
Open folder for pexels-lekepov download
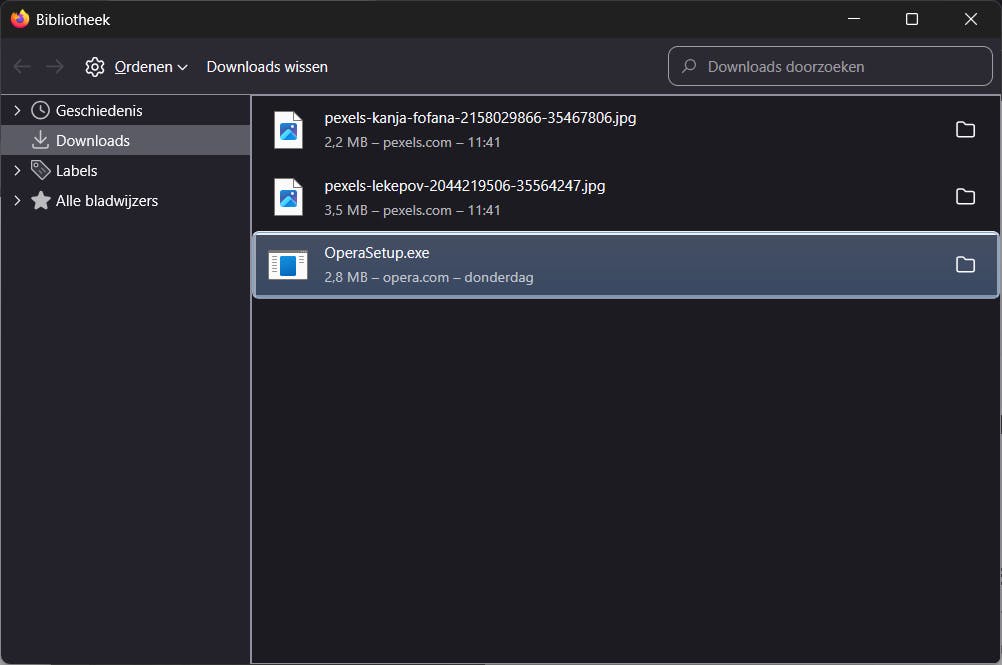pyautogui.click(x=965, y=197)
